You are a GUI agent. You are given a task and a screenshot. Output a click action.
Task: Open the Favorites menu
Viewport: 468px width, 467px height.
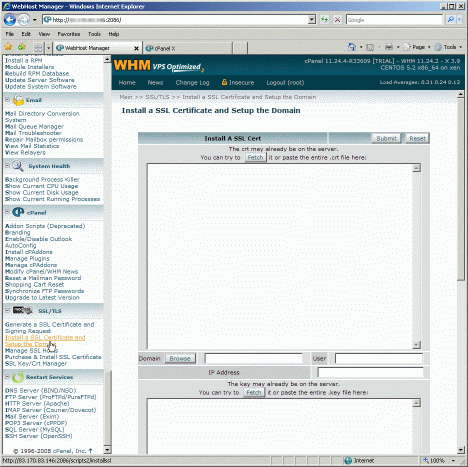pyautogui.click(x=69, y=34)
